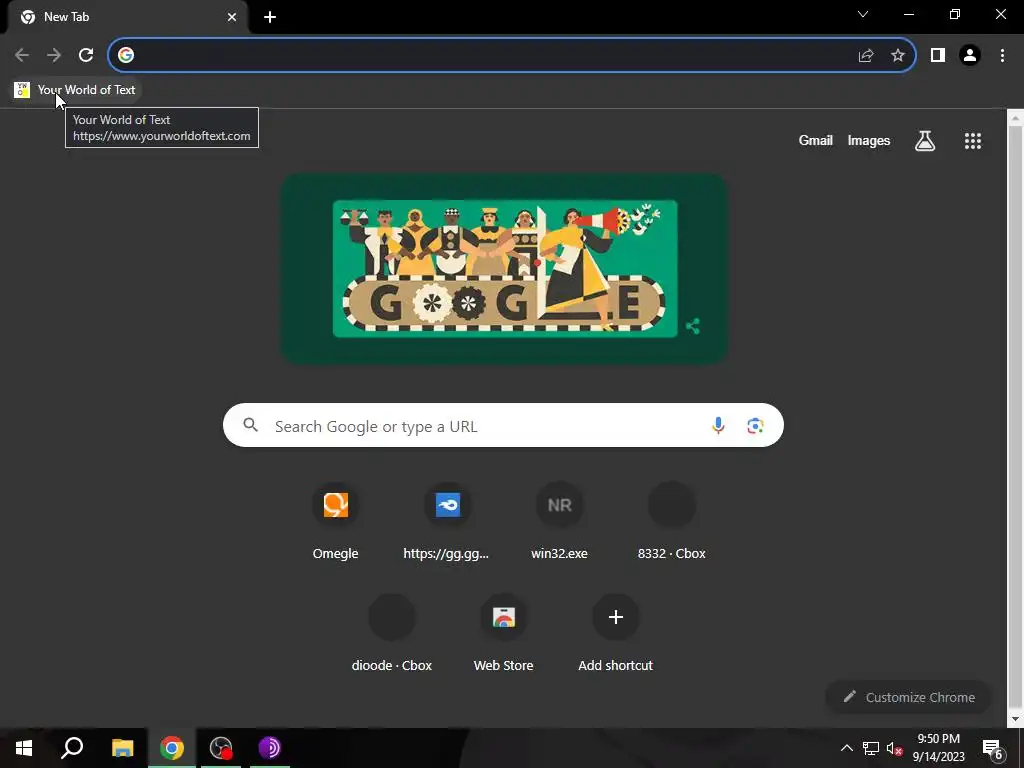The width and height of the screenshot is (1024, 768).
Task: Open the notification center icon
Action: pos(993,748)
